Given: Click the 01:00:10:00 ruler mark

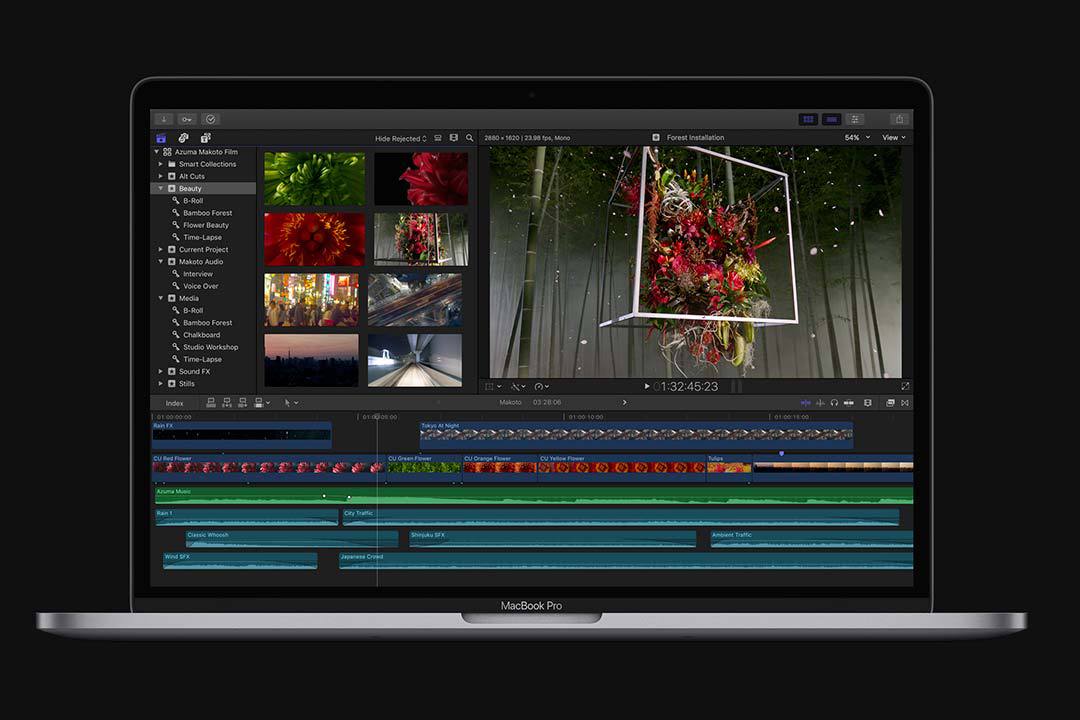Looking at the screenshot, I should point(586,417).
